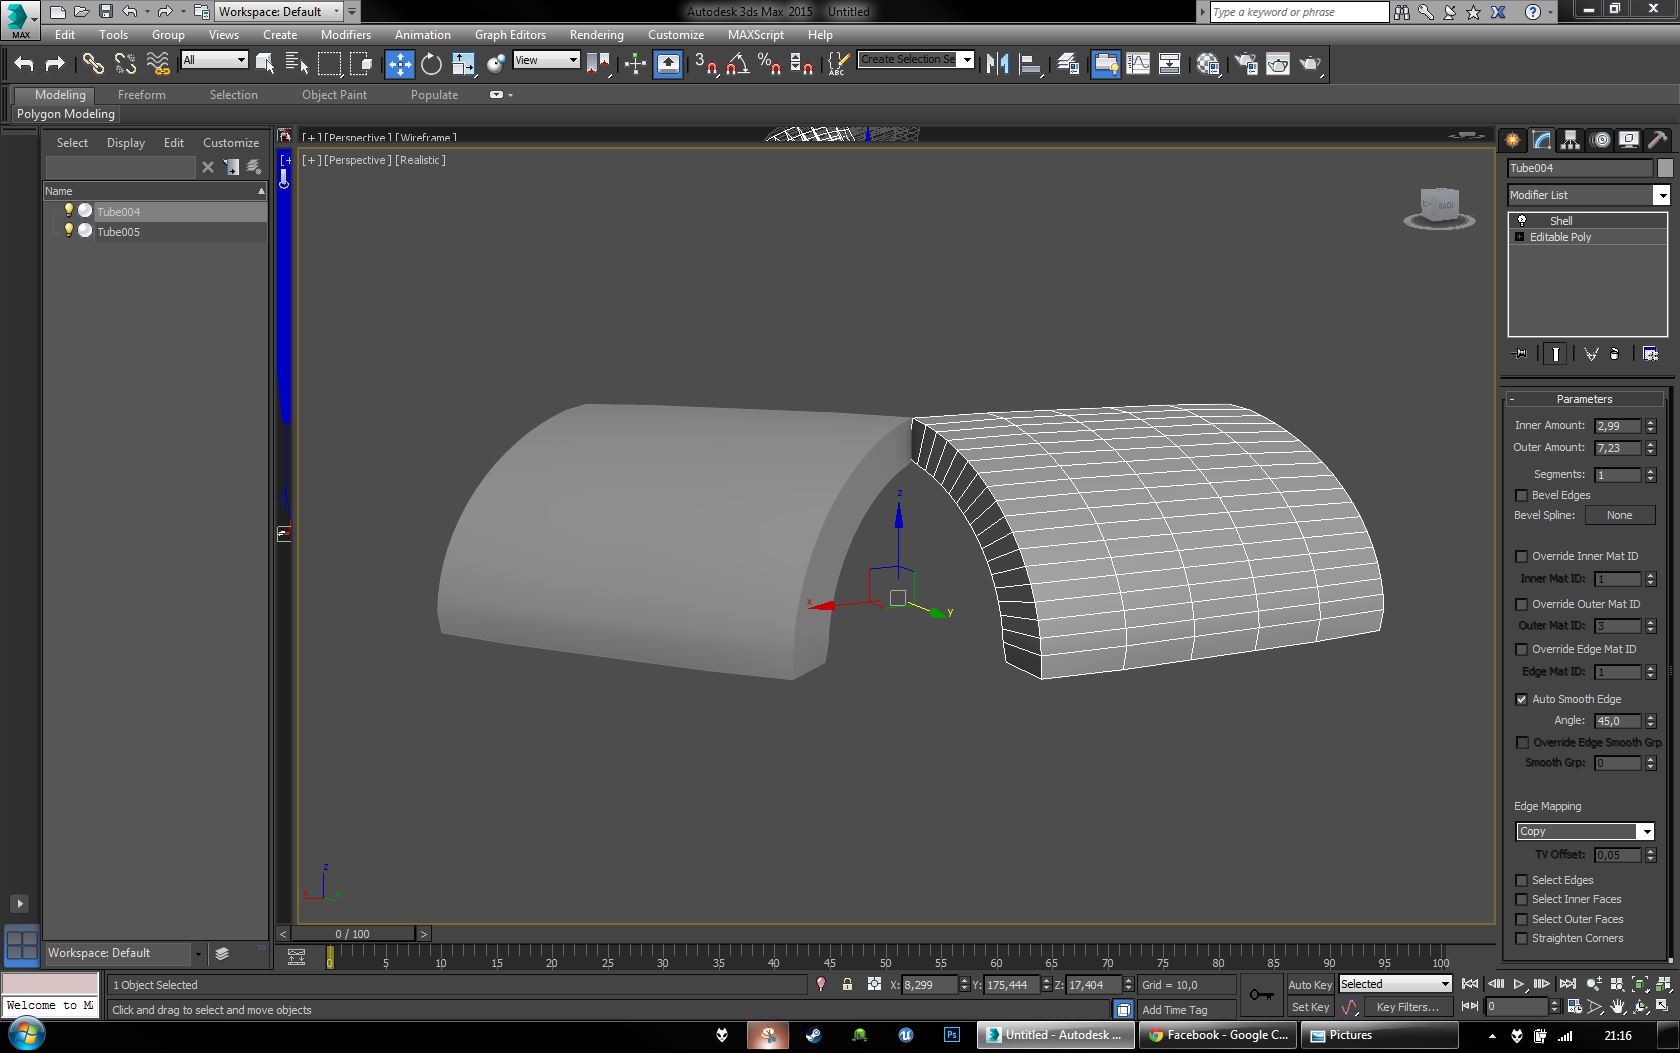Enable the Bevel Edges checkbox
Viewport: 1680px width, 1053px height.
pos(1522,495)
